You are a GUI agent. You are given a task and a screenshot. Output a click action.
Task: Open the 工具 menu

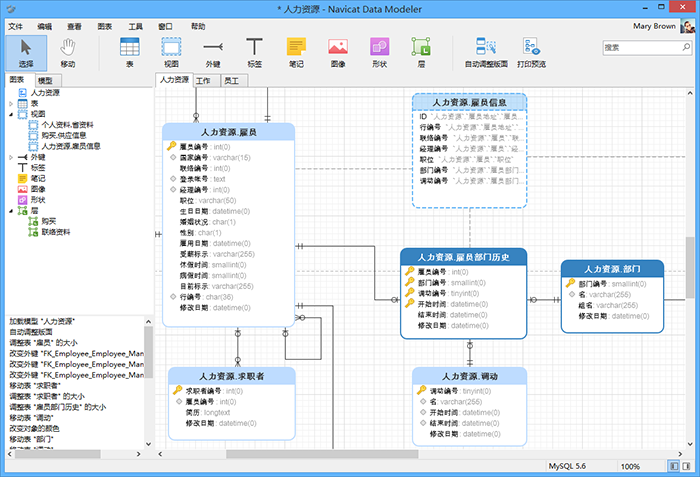click(135, 26)
